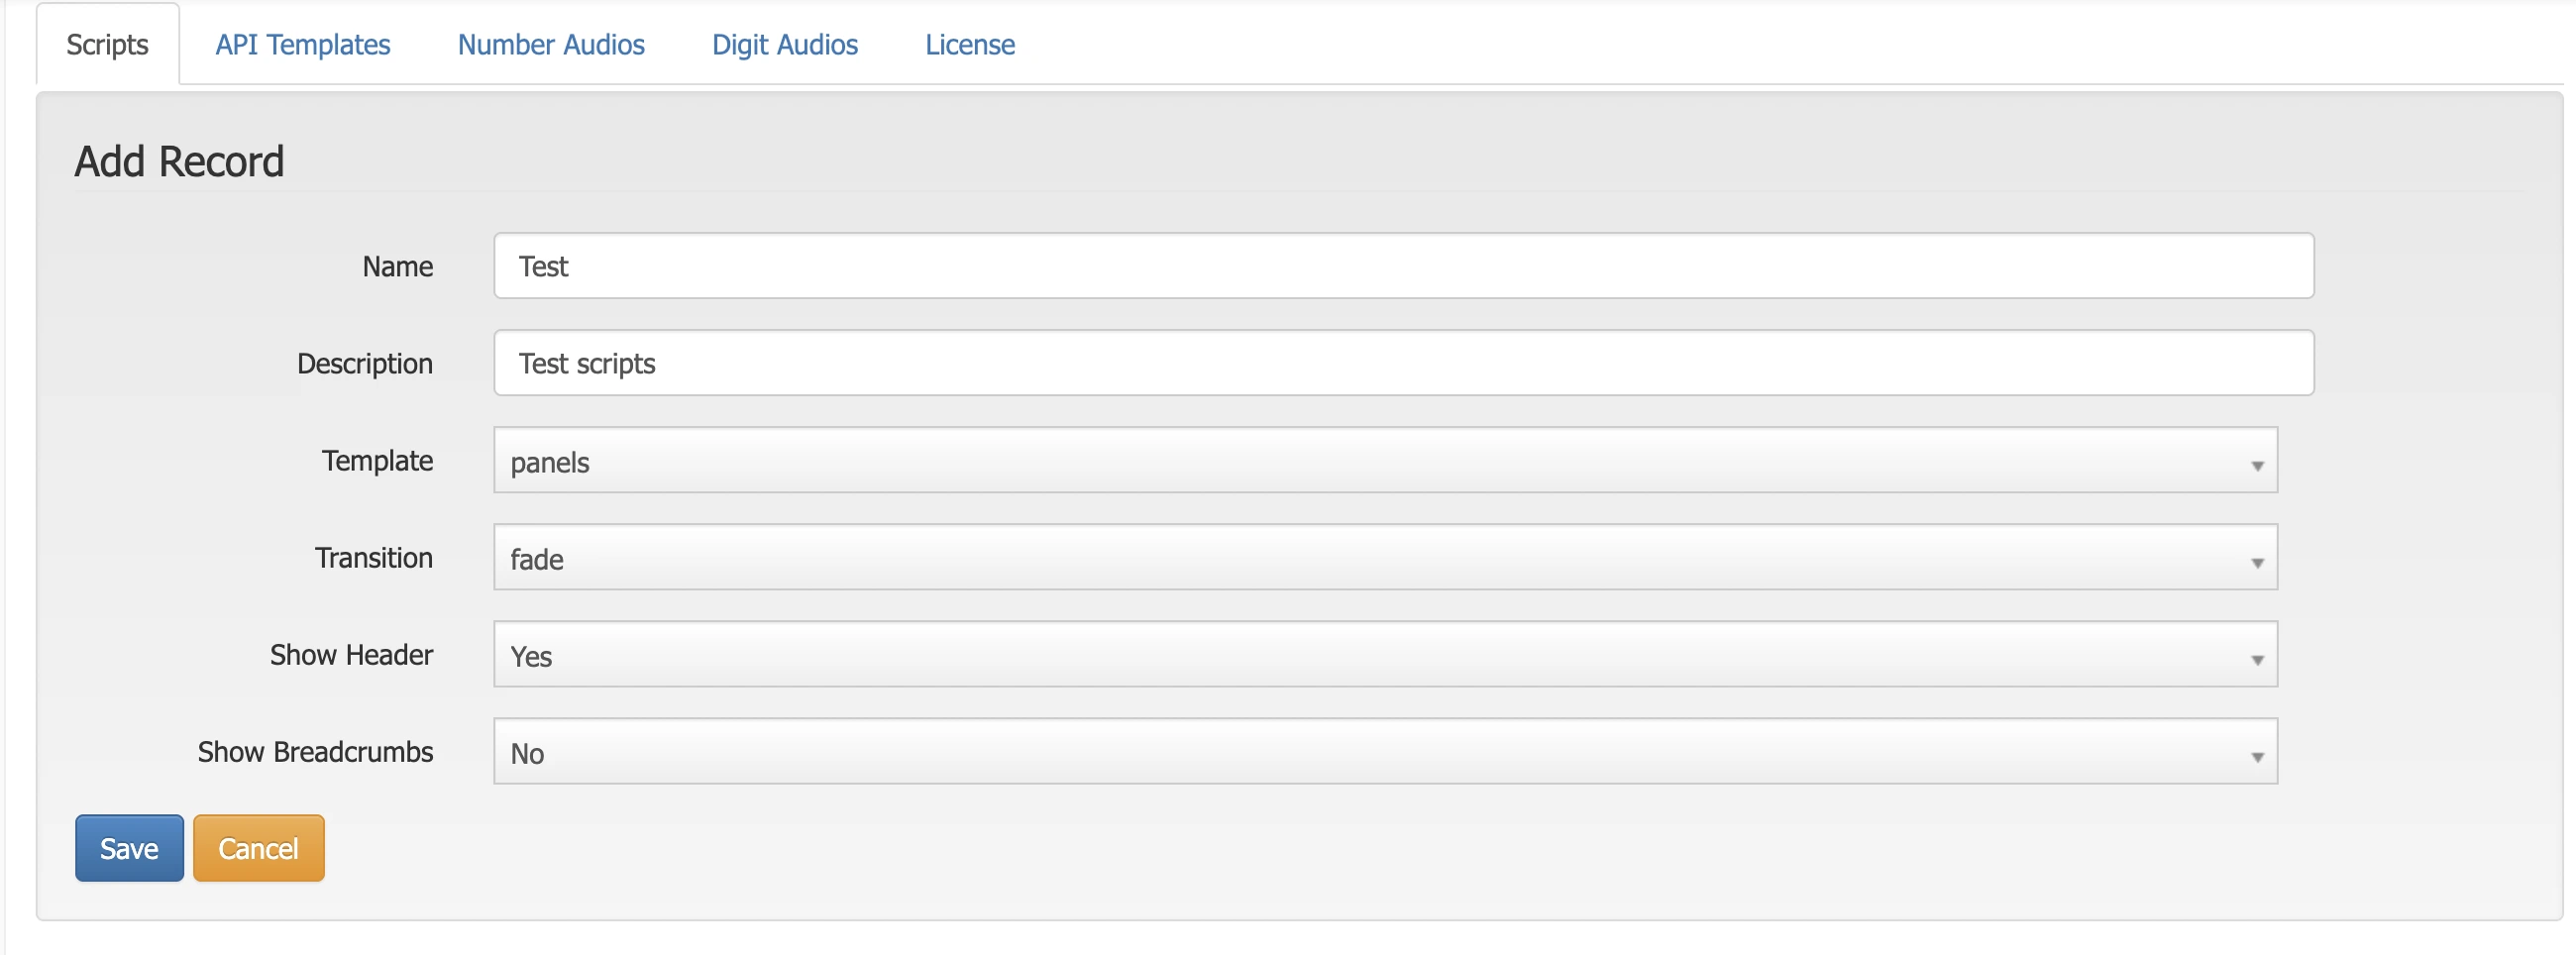The height and width of the screenshot is (955, 2576).
Task: Click the "Add Record" heading
Action: [179, 162]
